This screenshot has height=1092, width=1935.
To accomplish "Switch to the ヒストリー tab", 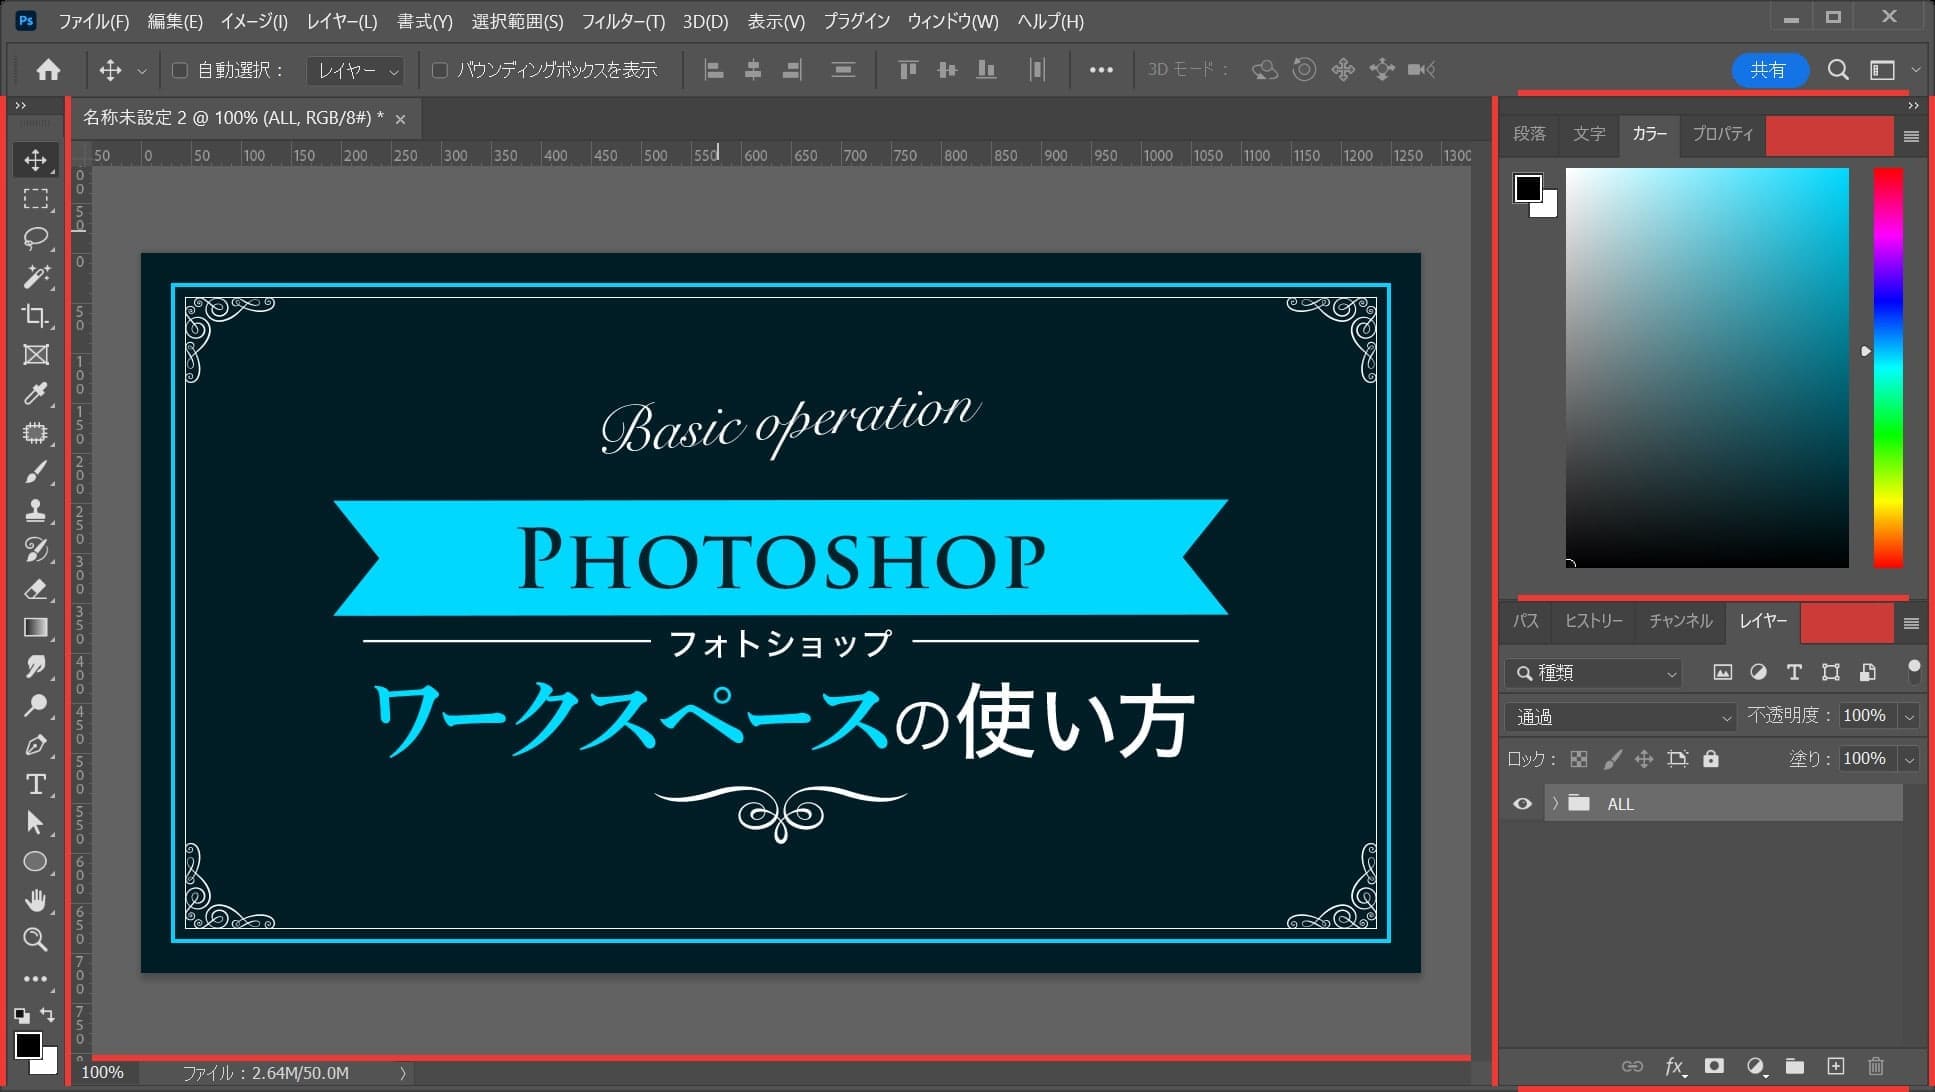I will pos(1594,621).
